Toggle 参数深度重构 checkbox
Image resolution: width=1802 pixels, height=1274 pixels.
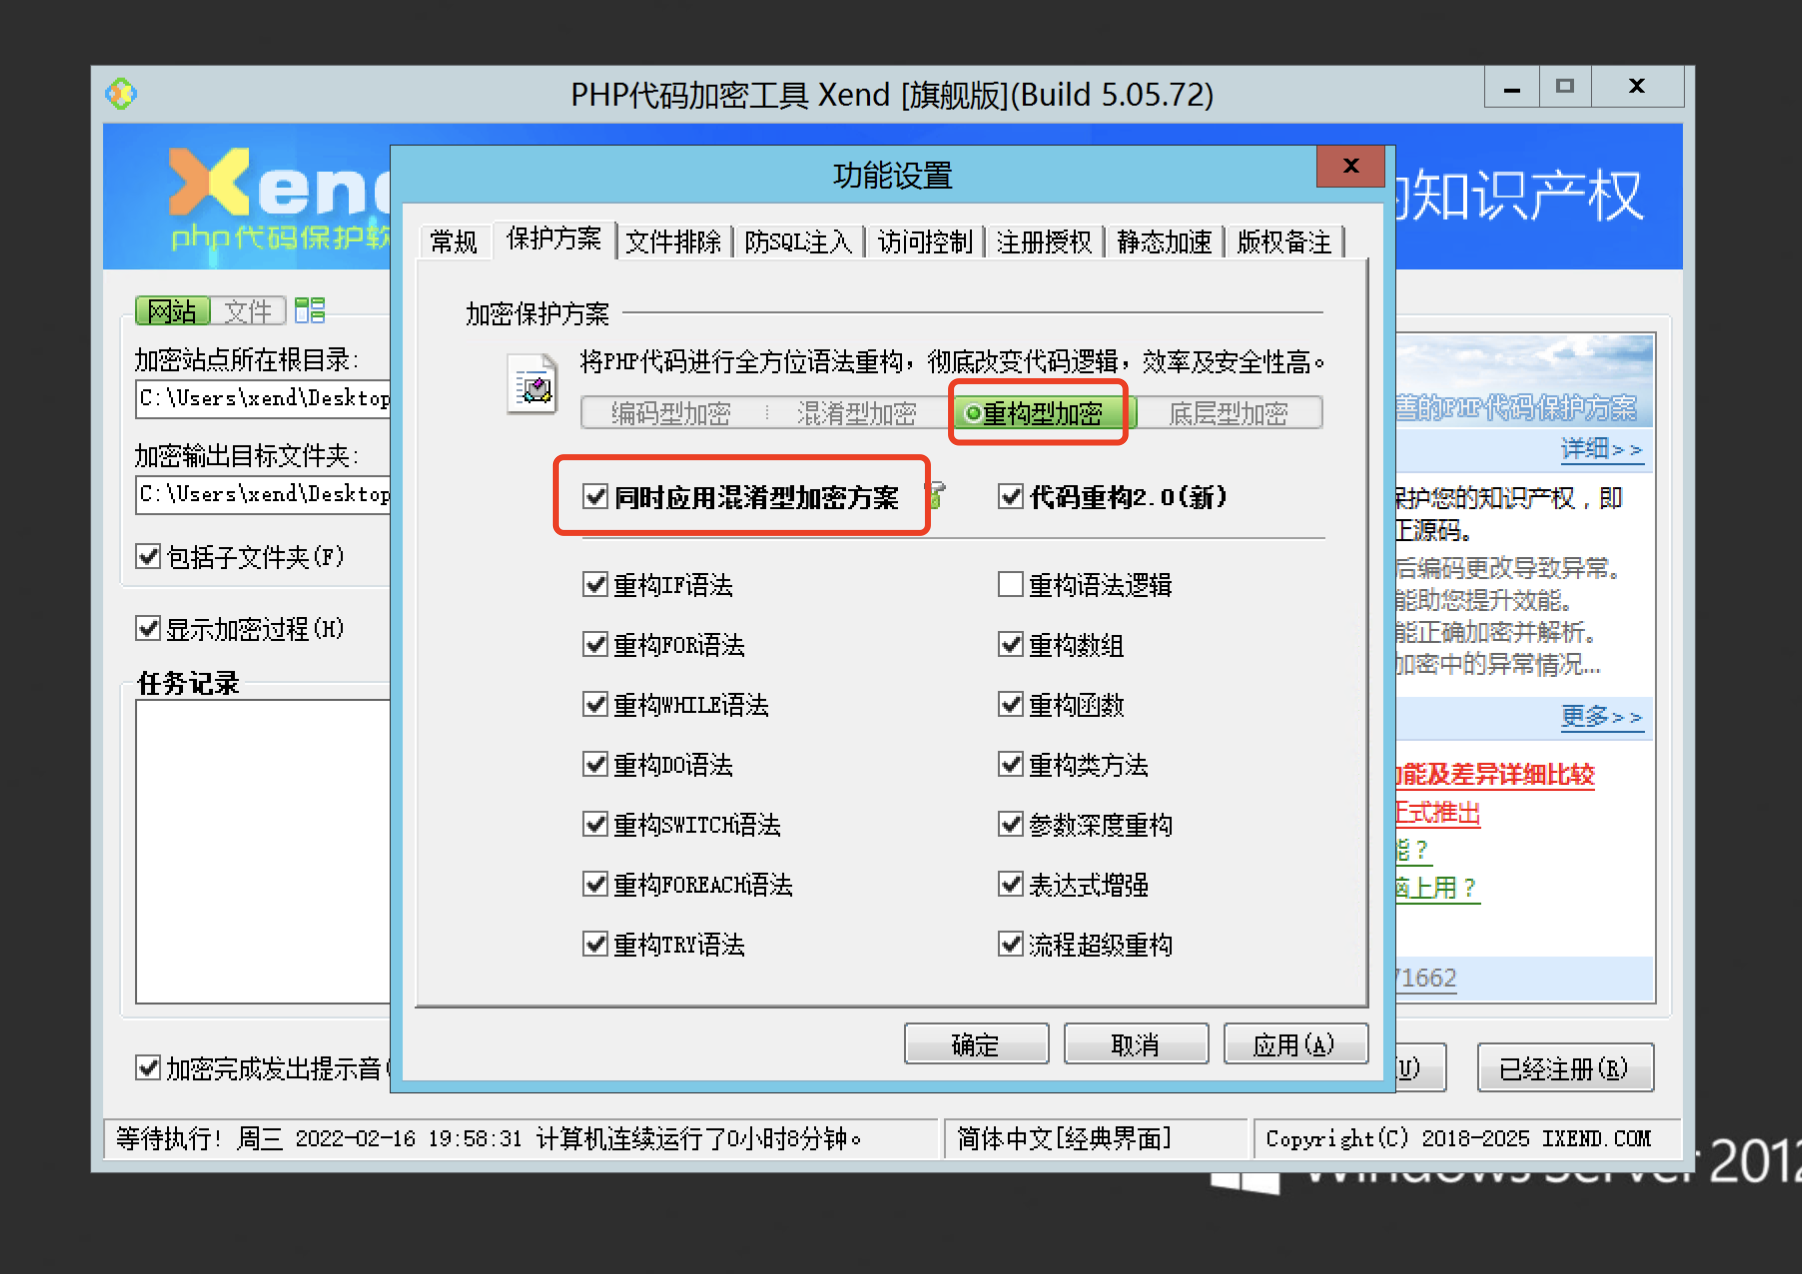(1011, 824)
